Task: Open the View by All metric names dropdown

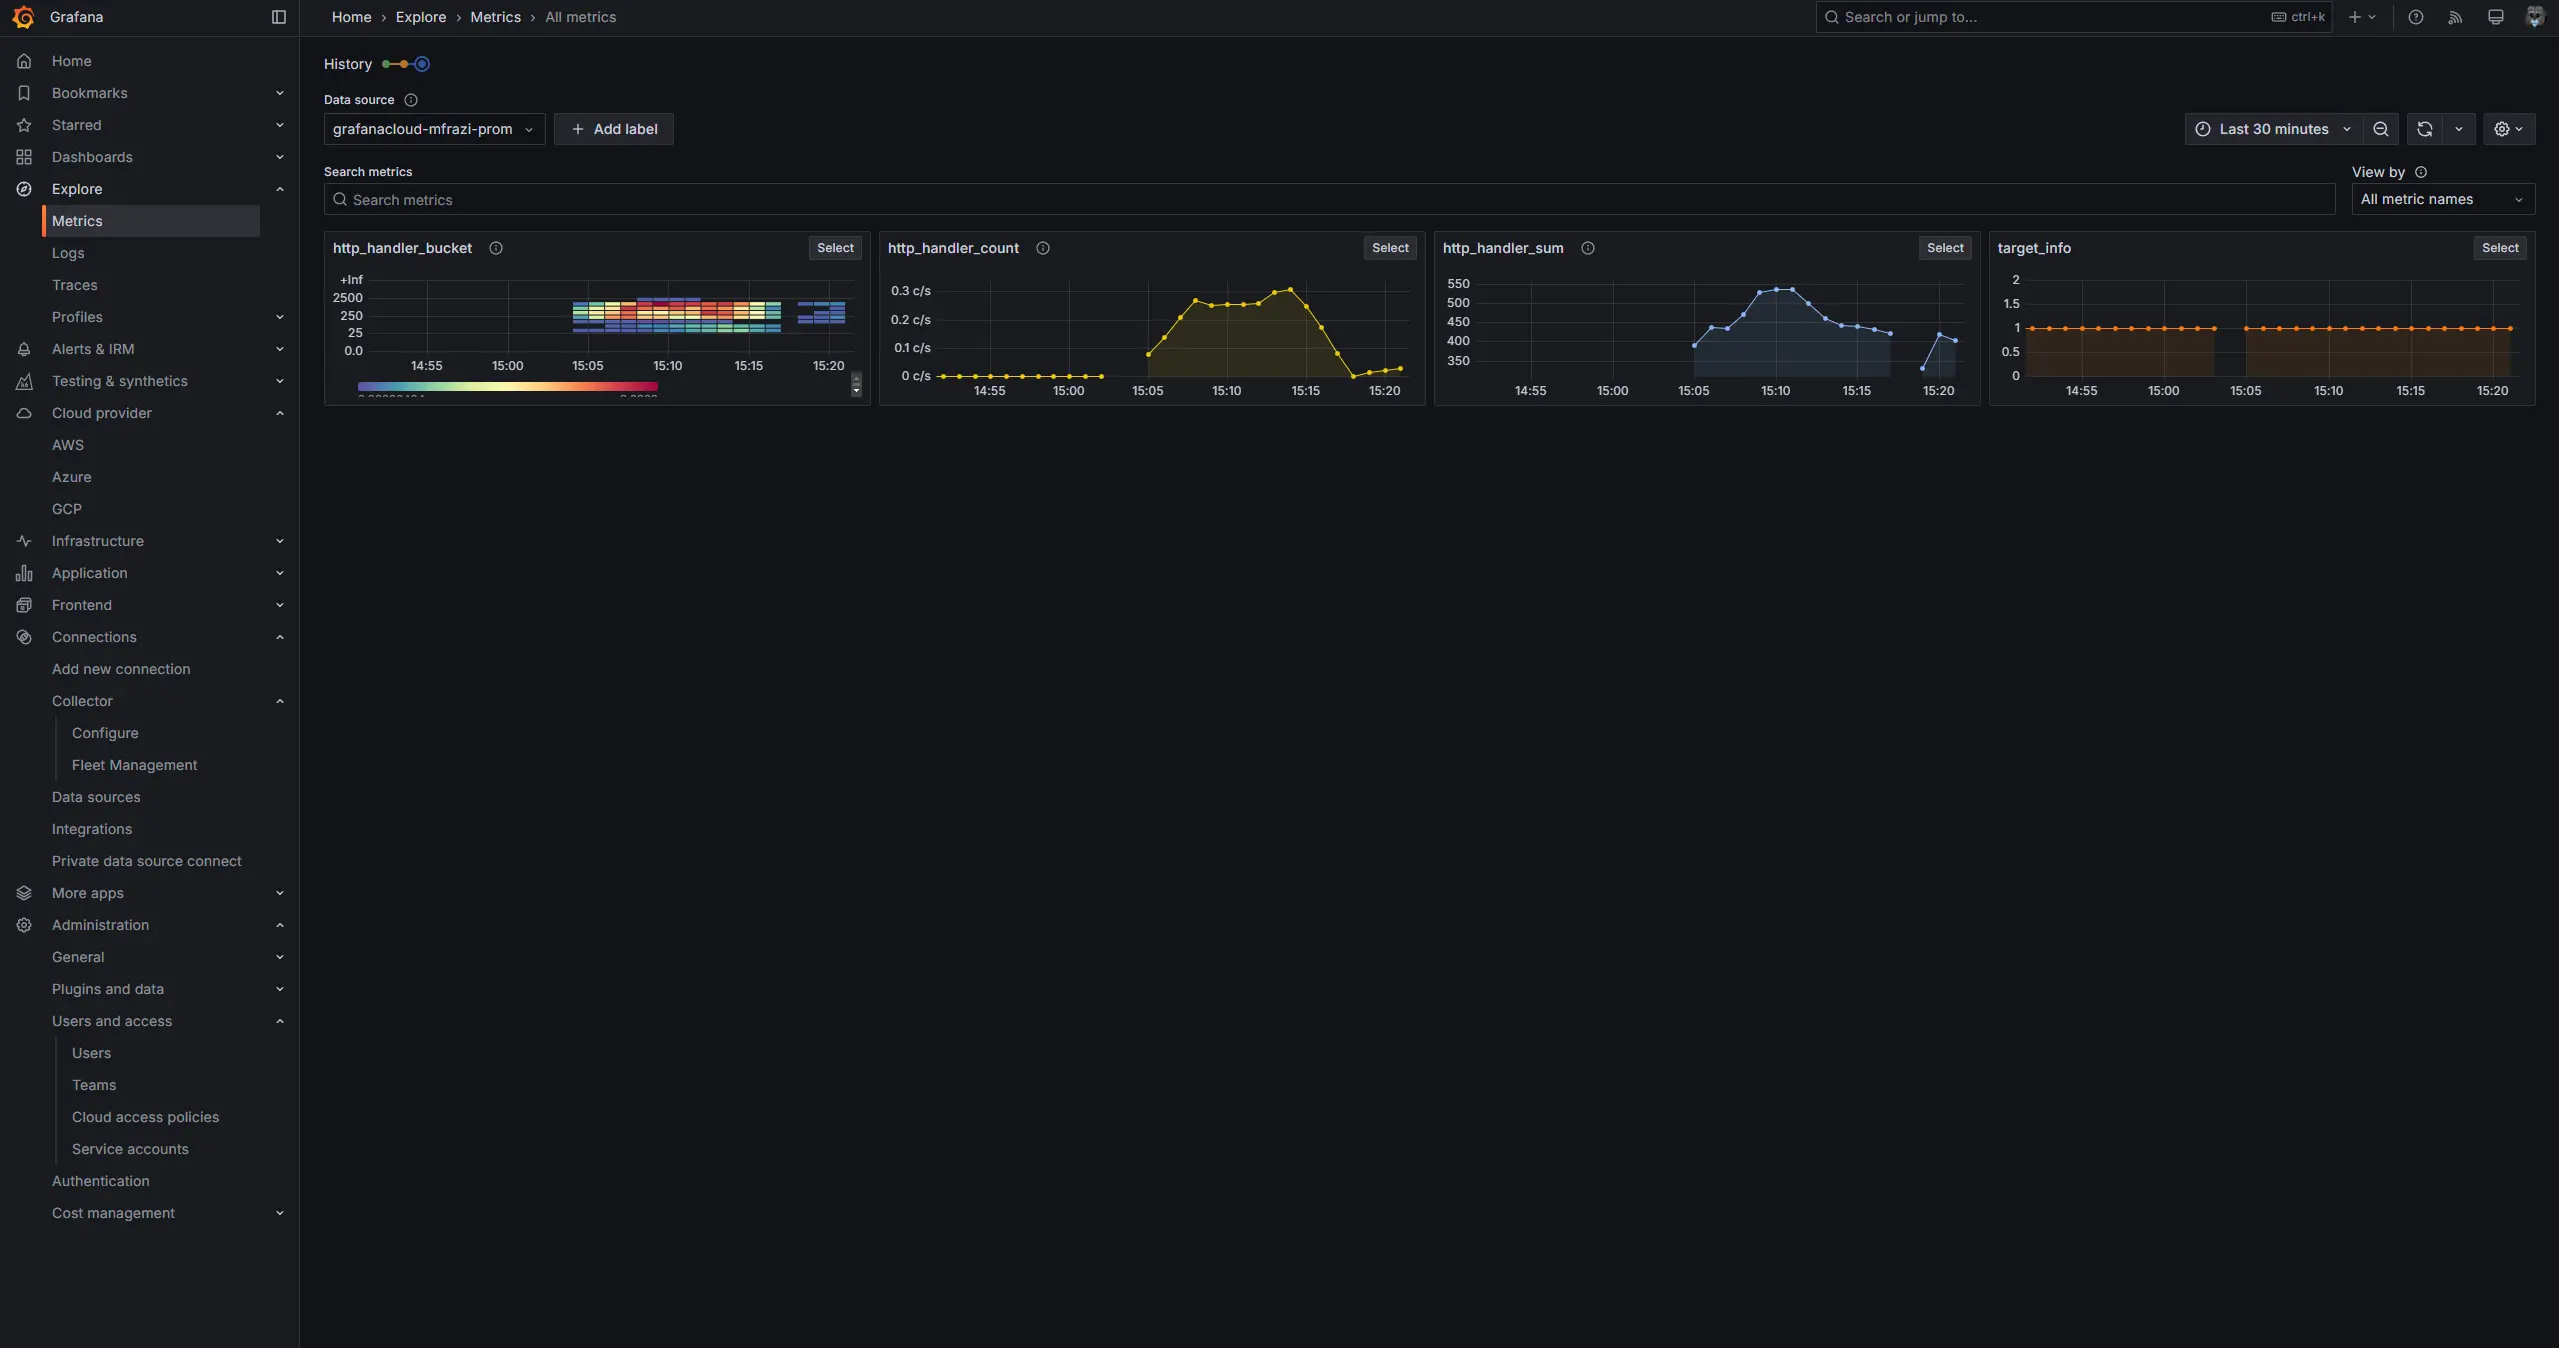Action: 2443,199
